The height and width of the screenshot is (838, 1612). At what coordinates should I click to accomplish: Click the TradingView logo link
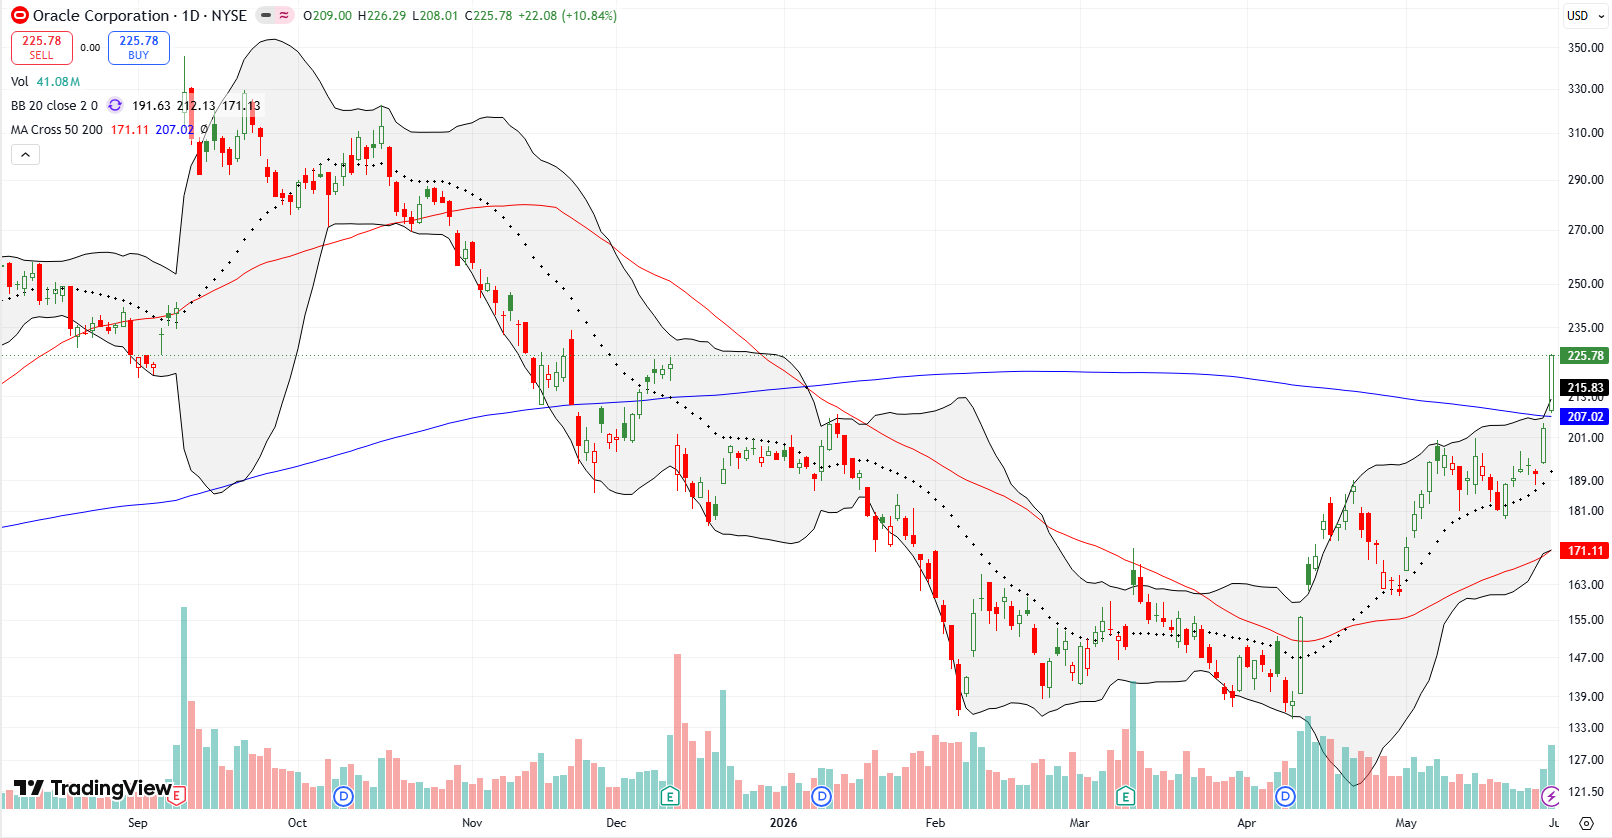tap(92, 788)
